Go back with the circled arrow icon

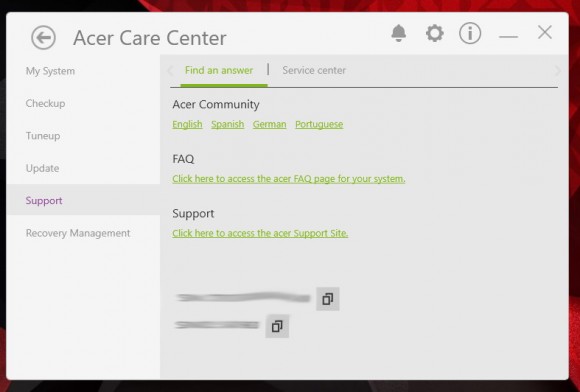point(44,38)
